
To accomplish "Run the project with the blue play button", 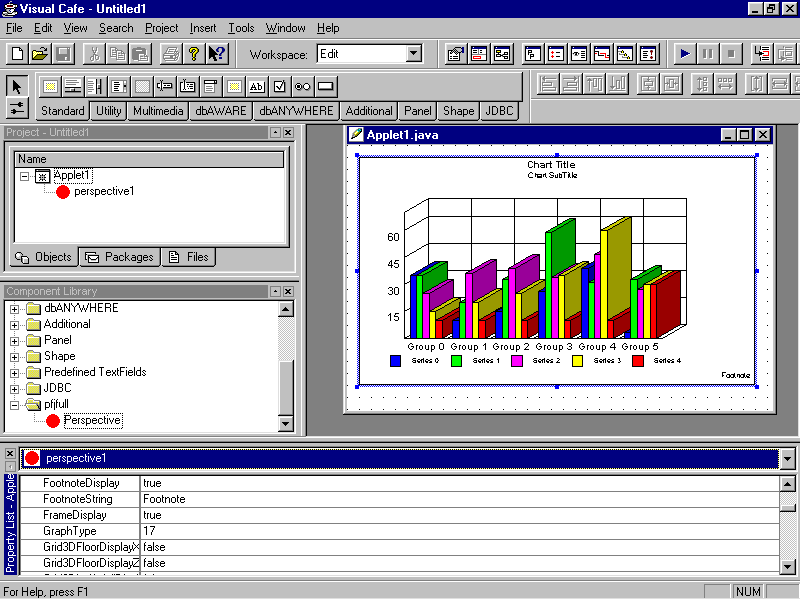I will tap(685, 54).
